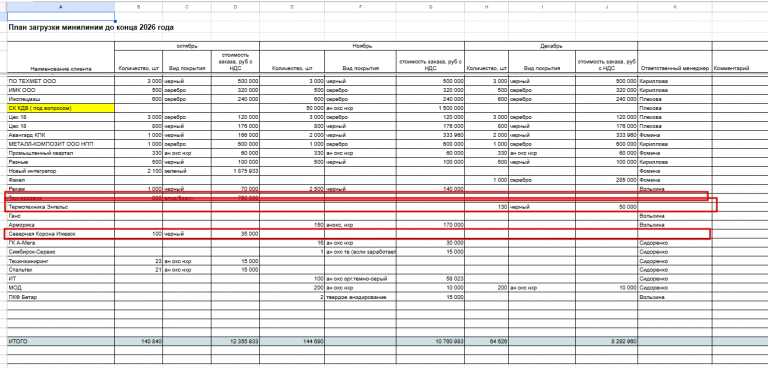The height and width of the screenshot is (368, 768).
Task: Click coating cell 'твердое анодирование'
Action: [360, 297]
